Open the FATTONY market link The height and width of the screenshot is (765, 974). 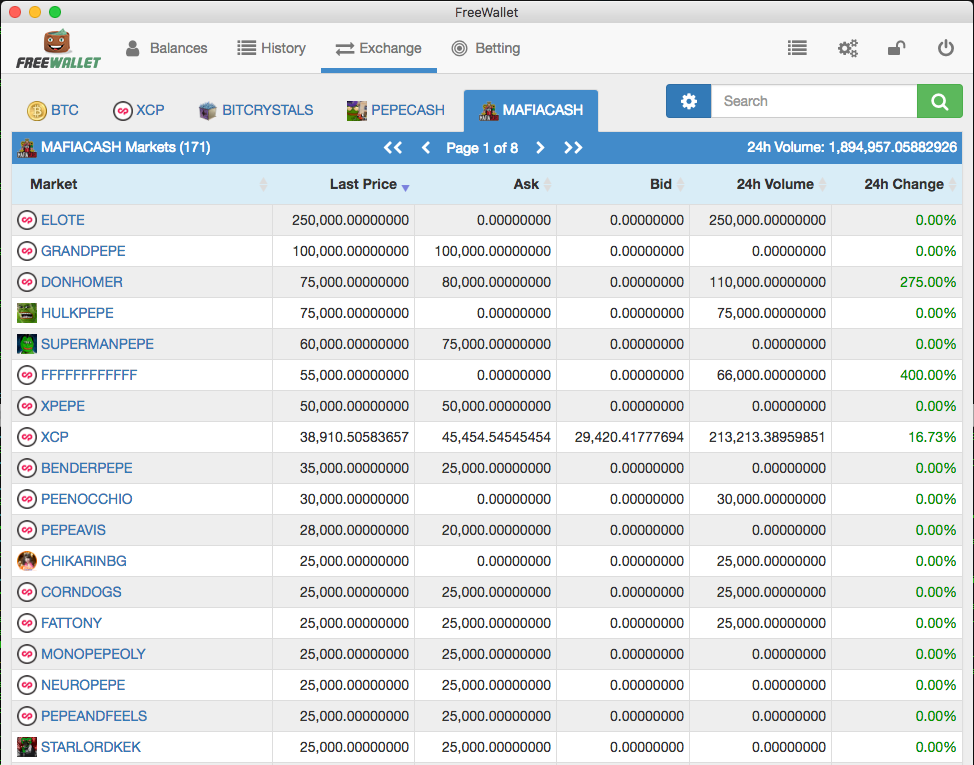coord(71,623)
